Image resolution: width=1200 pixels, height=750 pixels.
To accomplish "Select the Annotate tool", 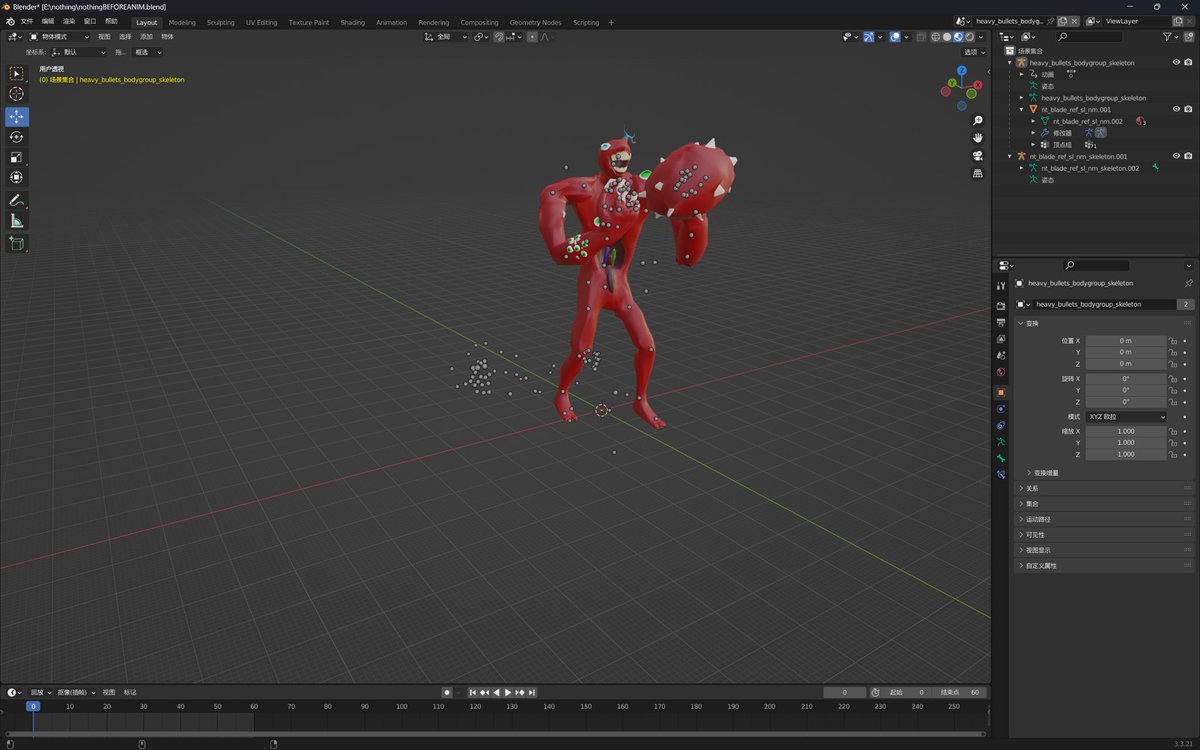I will [17, 201].
